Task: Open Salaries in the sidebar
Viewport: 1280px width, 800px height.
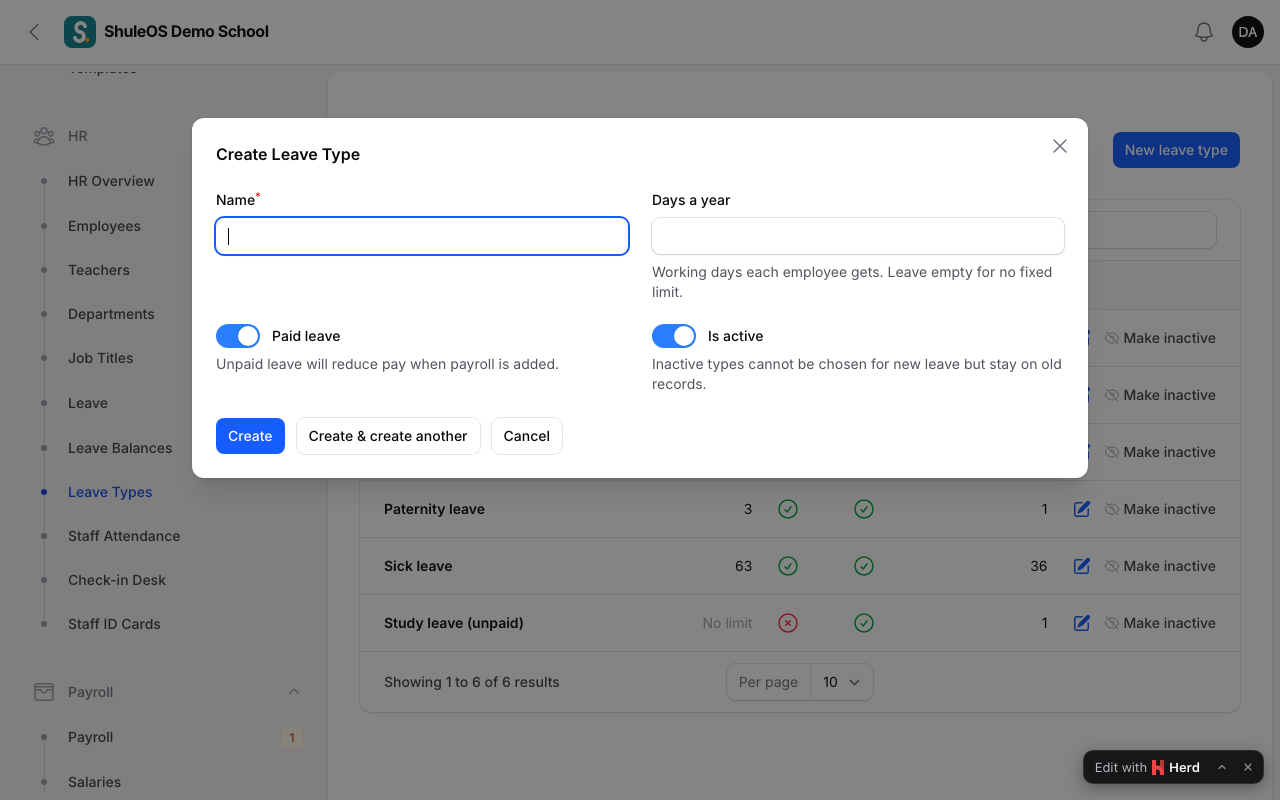Action: click(x=94, y=782)
